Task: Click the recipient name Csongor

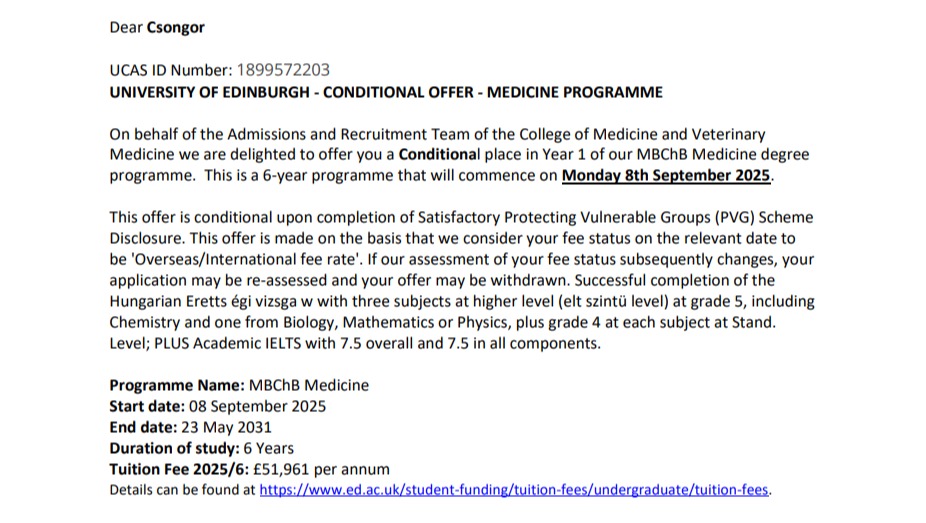Action: click(x=175, y=28)
